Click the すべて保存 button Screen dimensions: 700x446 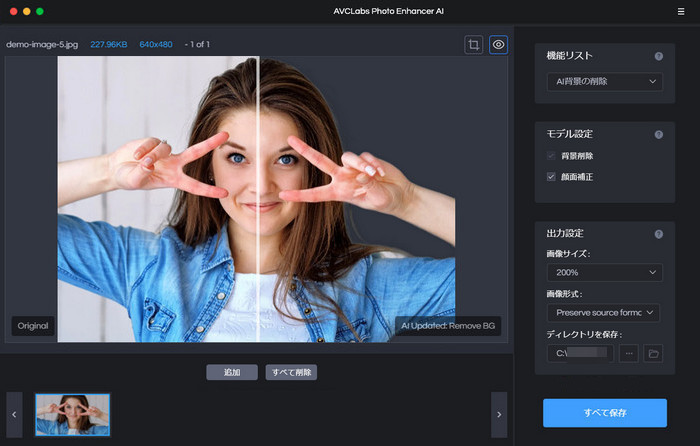coord(604,413)
